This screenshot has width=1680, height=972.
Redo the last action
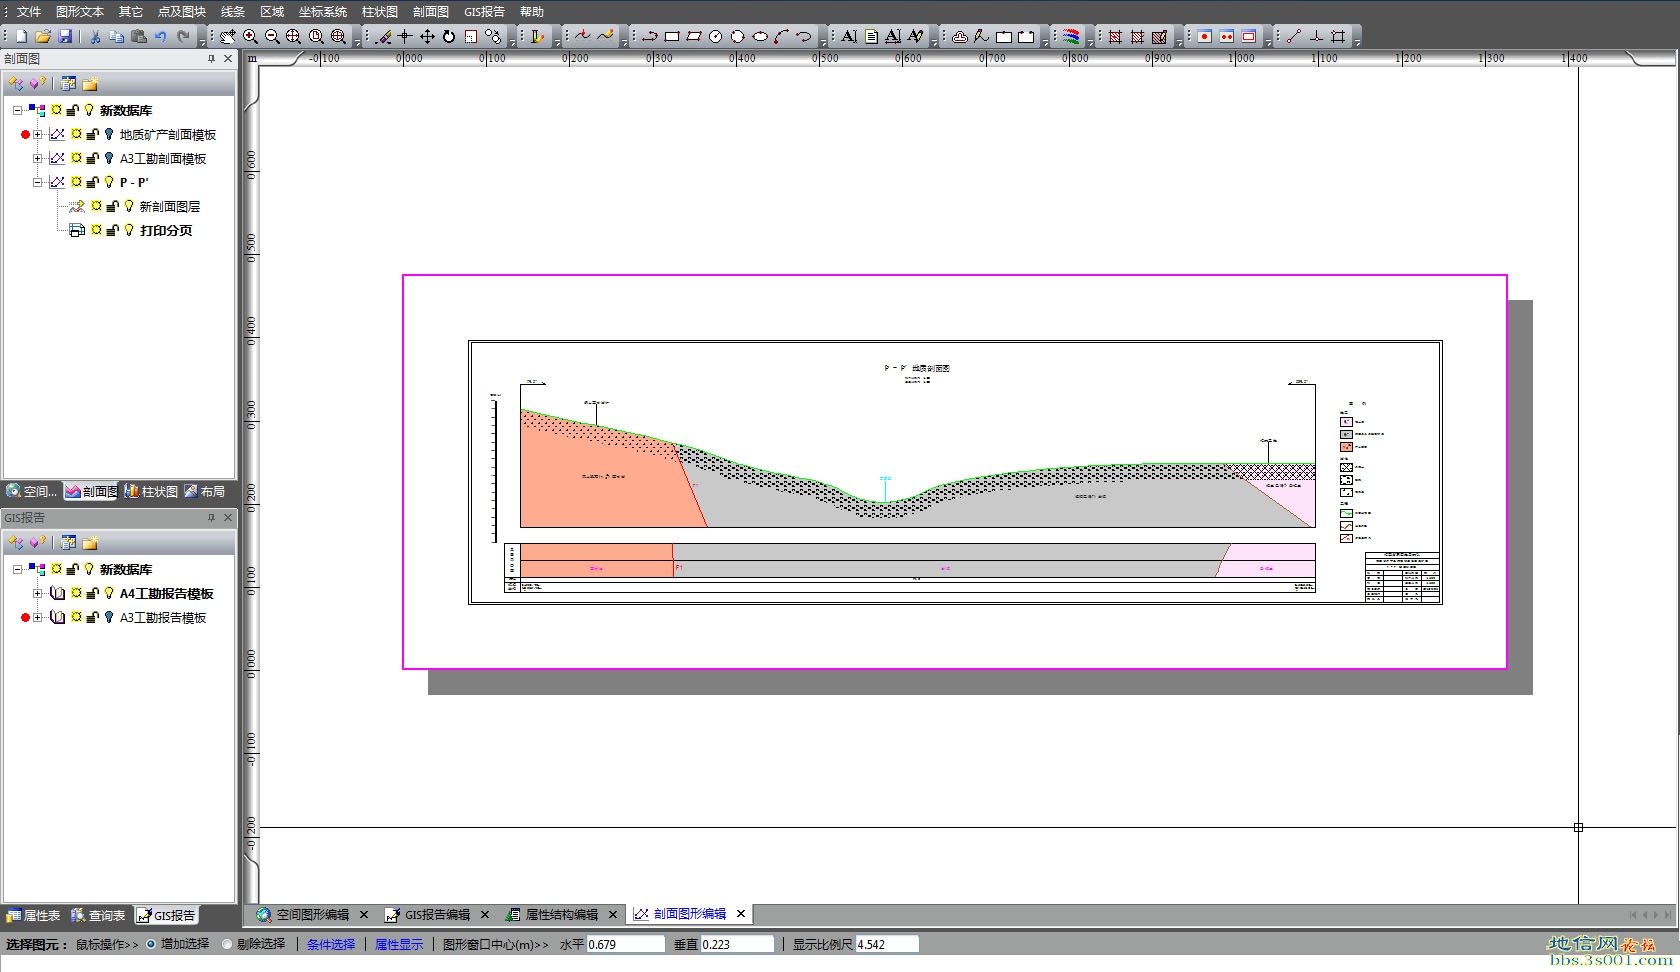point(183,36)
